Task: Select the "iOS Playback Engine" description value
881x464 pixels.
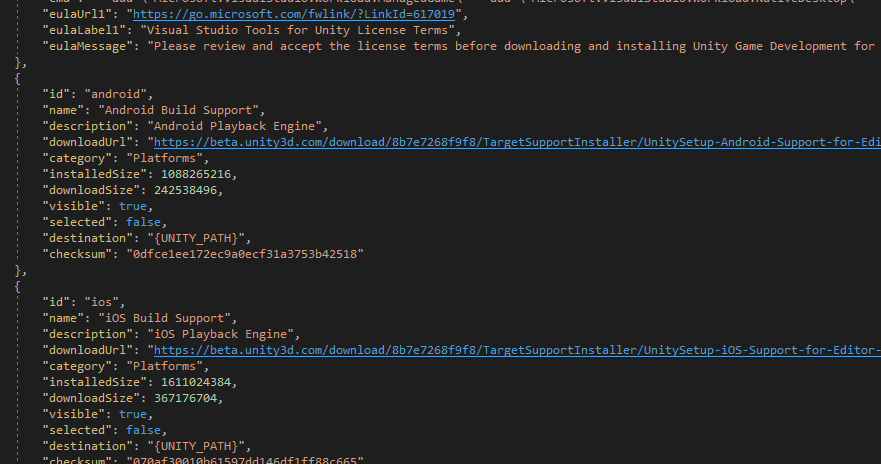Action: [221, 334]
